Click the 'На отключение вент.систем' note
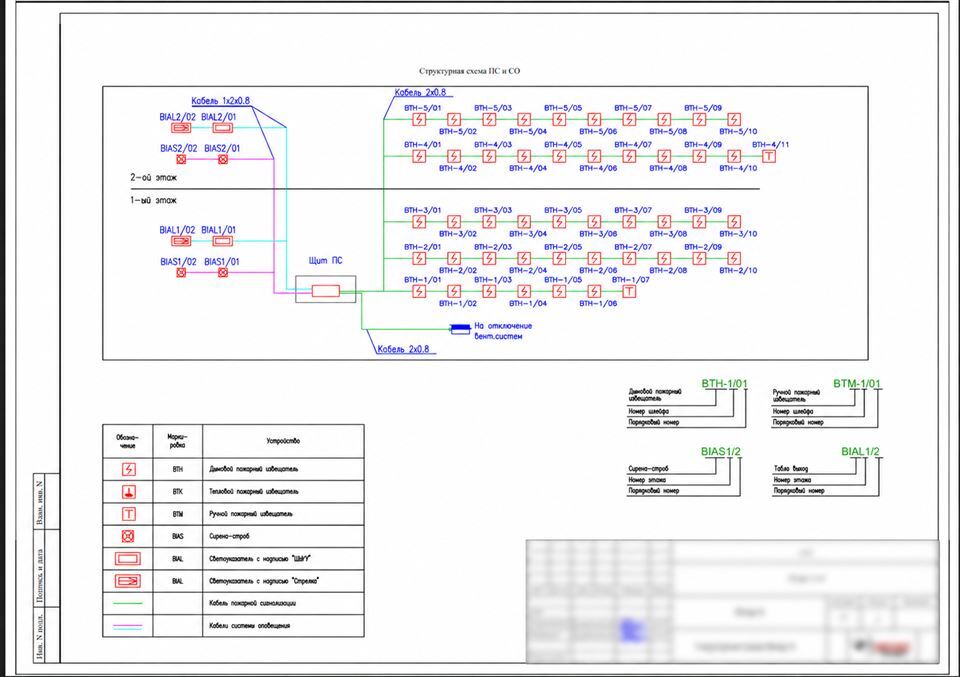960x677 pixels. click(503, 331)
